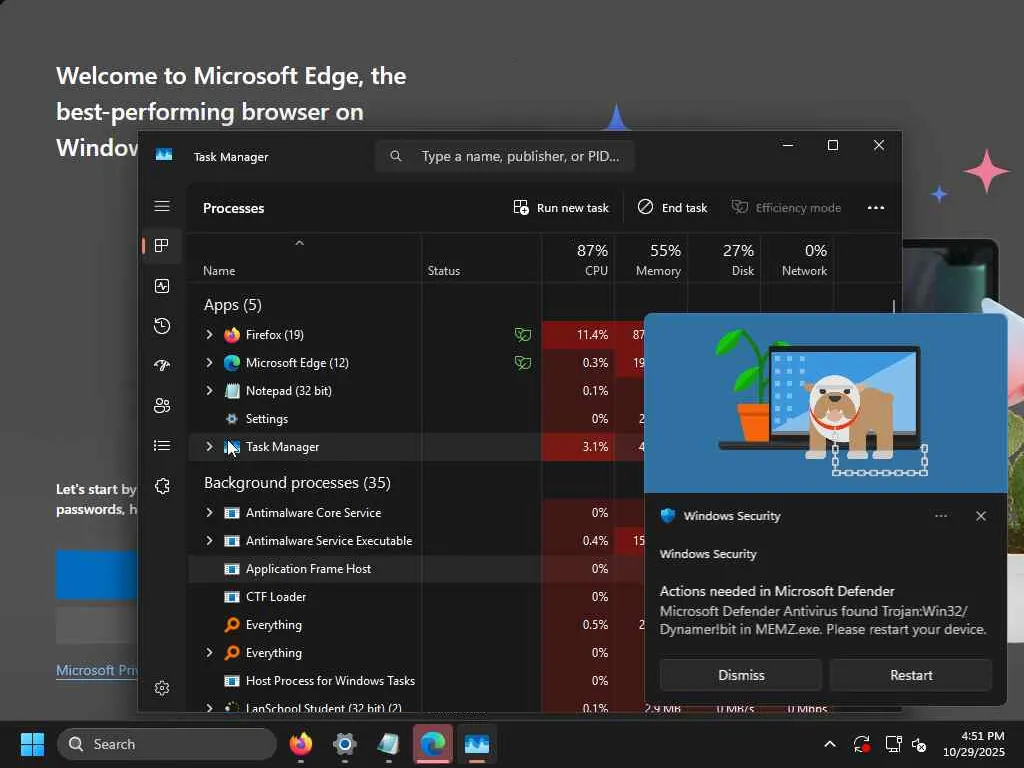The image size is (1024, 768).
Task: Open the Windows Start menu
Action: (x=32, y=744)
